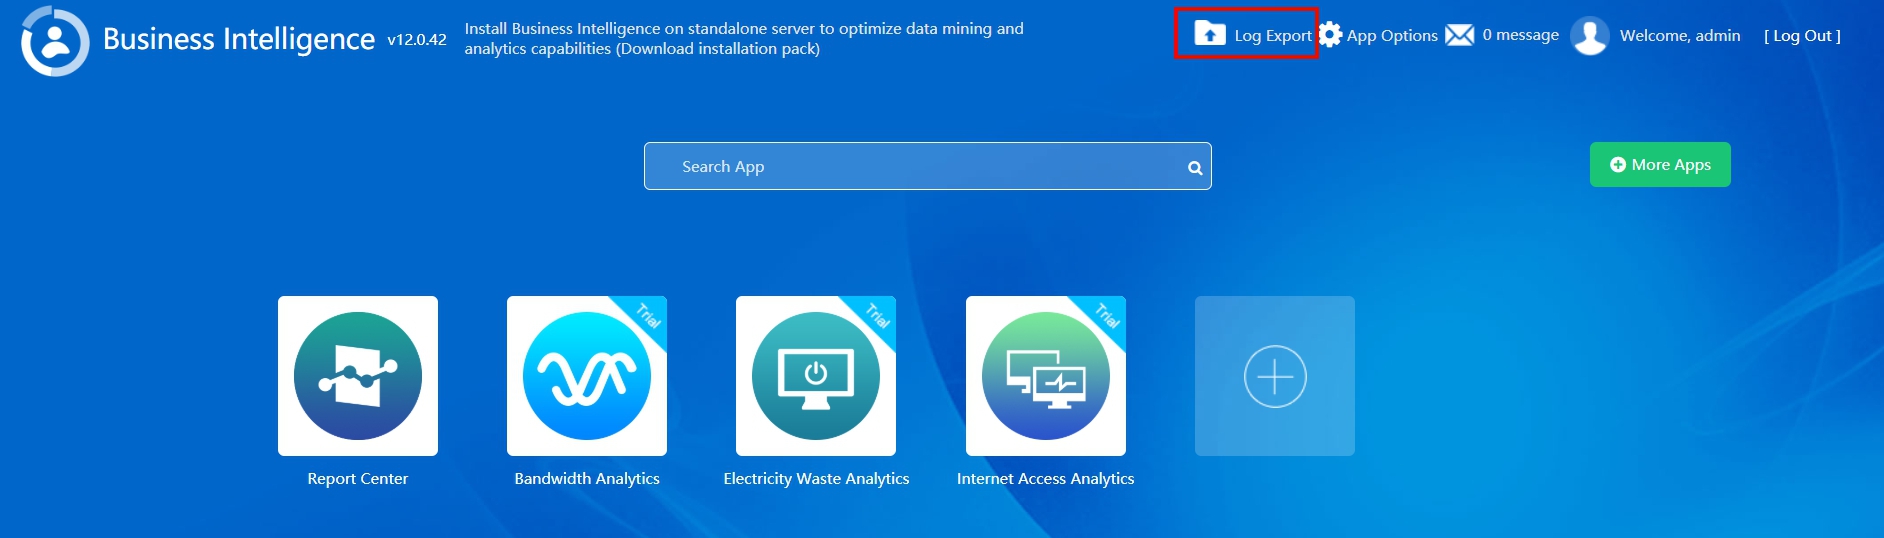This screenshot has height=538, width=1884.
Task: Open the Report Center app icon
Action: [x=358, y=376]
